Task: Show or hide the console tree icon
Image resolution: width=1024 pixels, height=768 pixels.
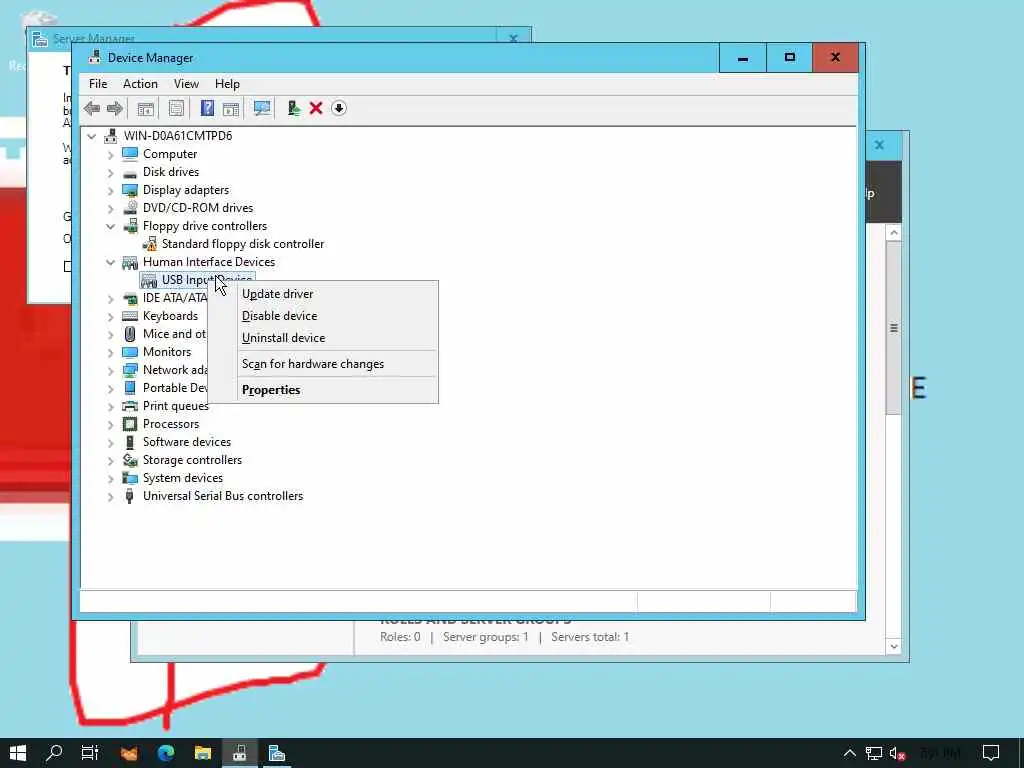Action: [x=146, y=108]
